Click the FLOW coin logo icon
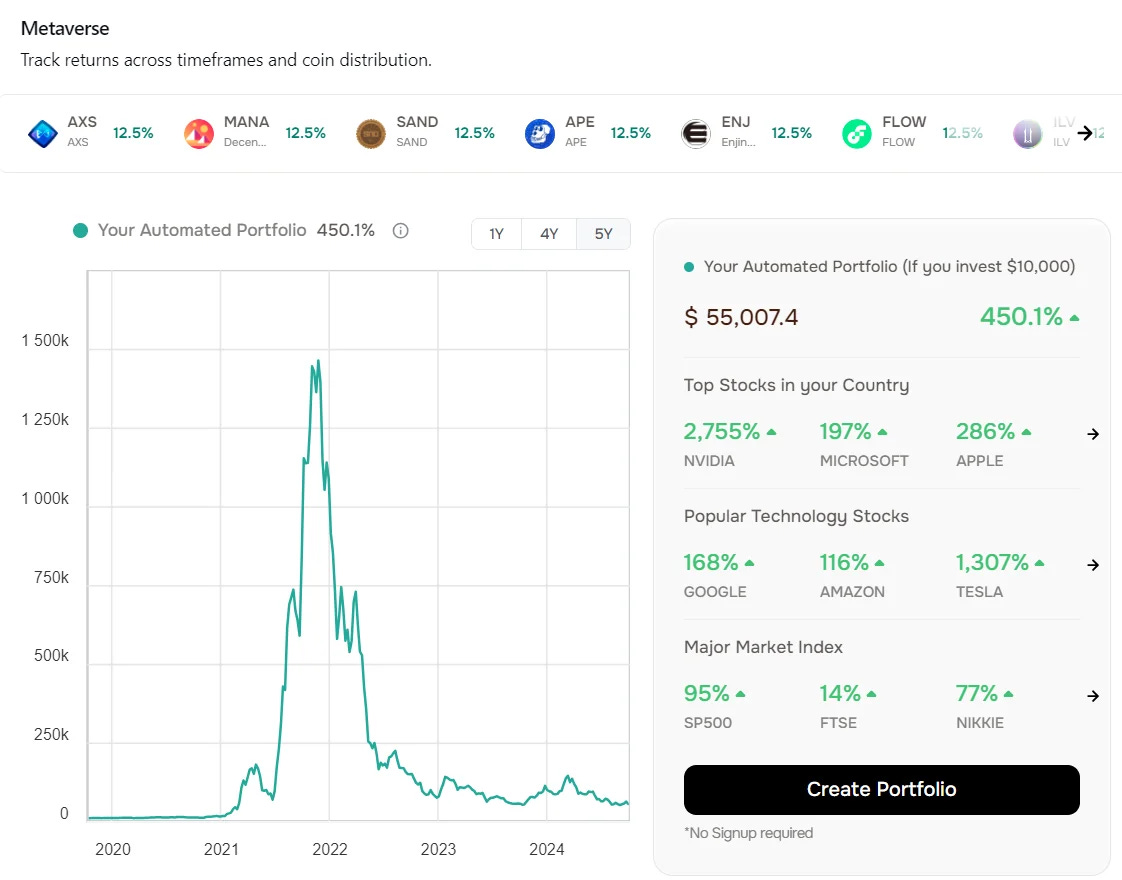Screen dimensions: 1122x880 pyautogui.click(x=857, y=134)
